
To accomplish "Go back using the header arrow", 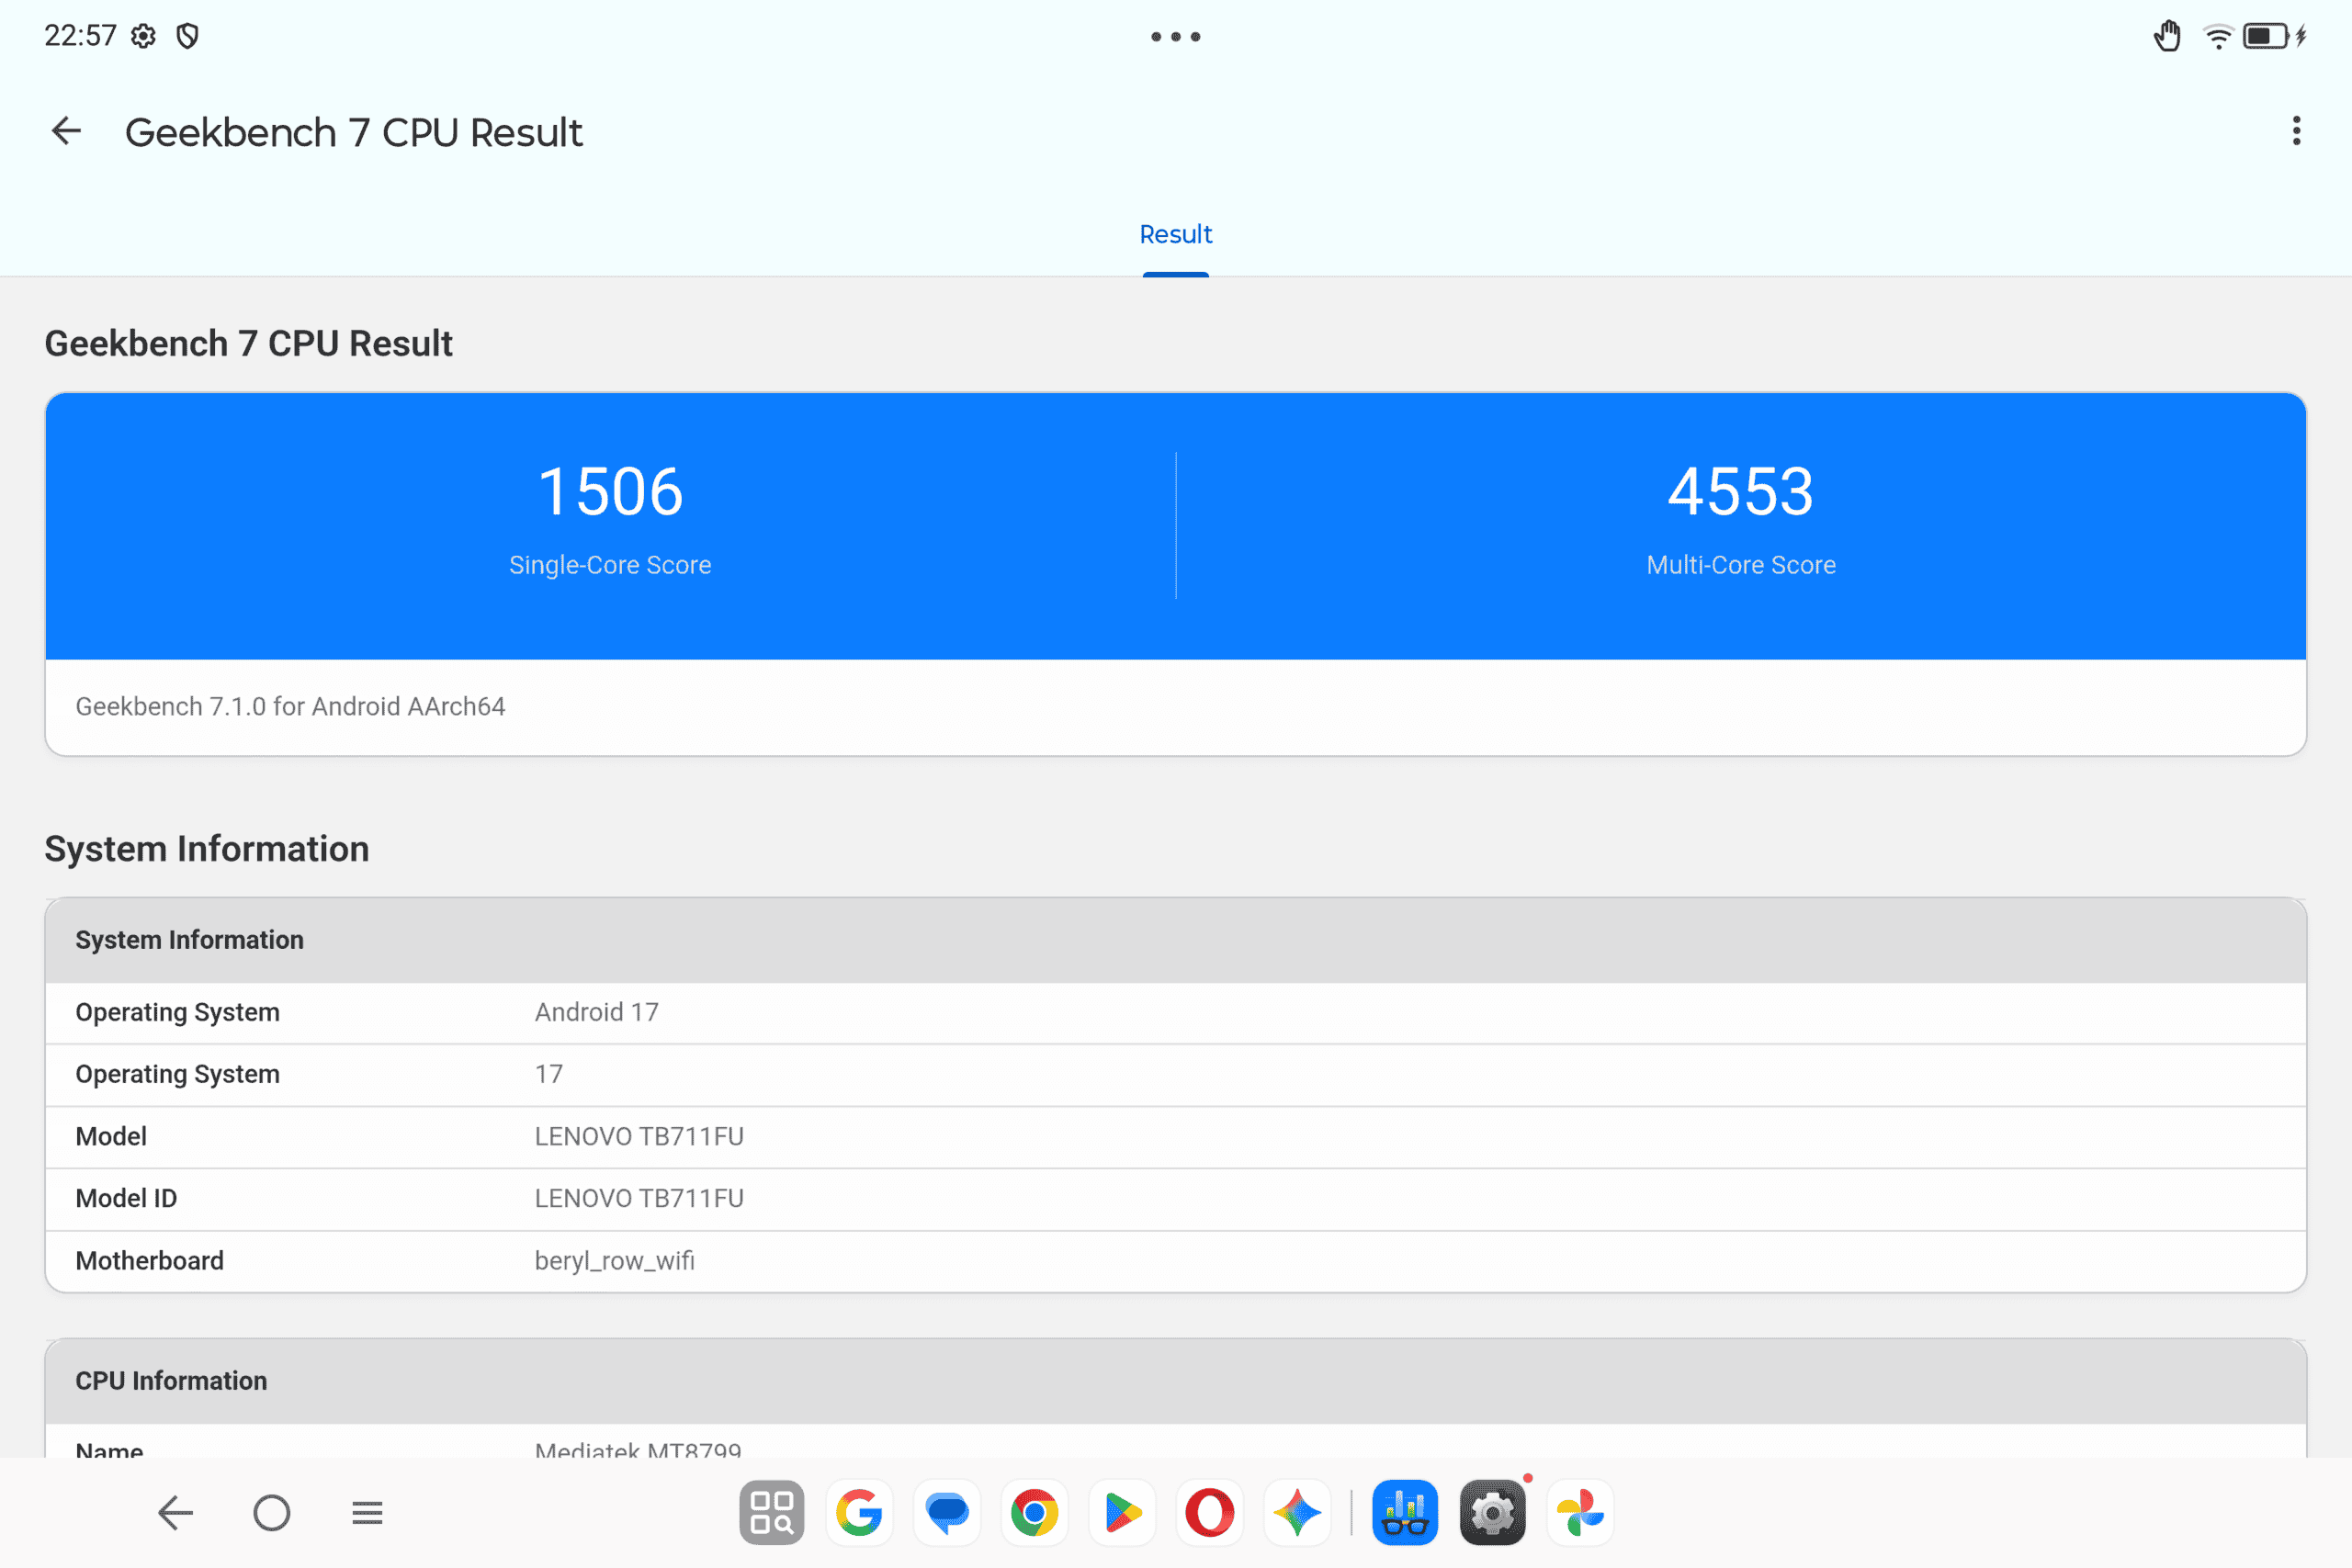I will point(66,131).
